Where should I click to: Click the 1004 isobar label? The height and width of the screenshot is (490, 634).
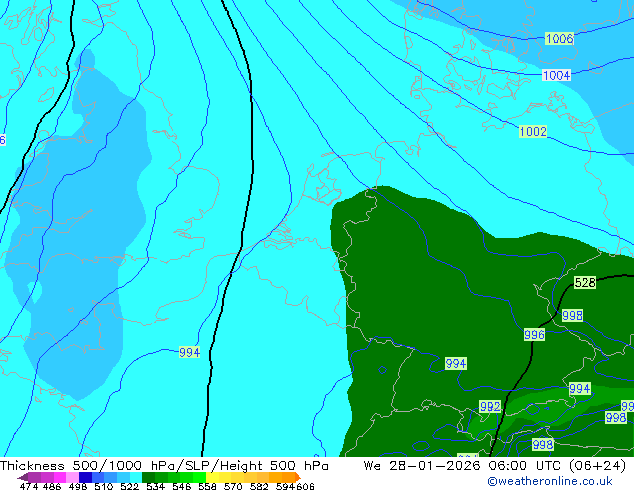[x=556, y=75]
